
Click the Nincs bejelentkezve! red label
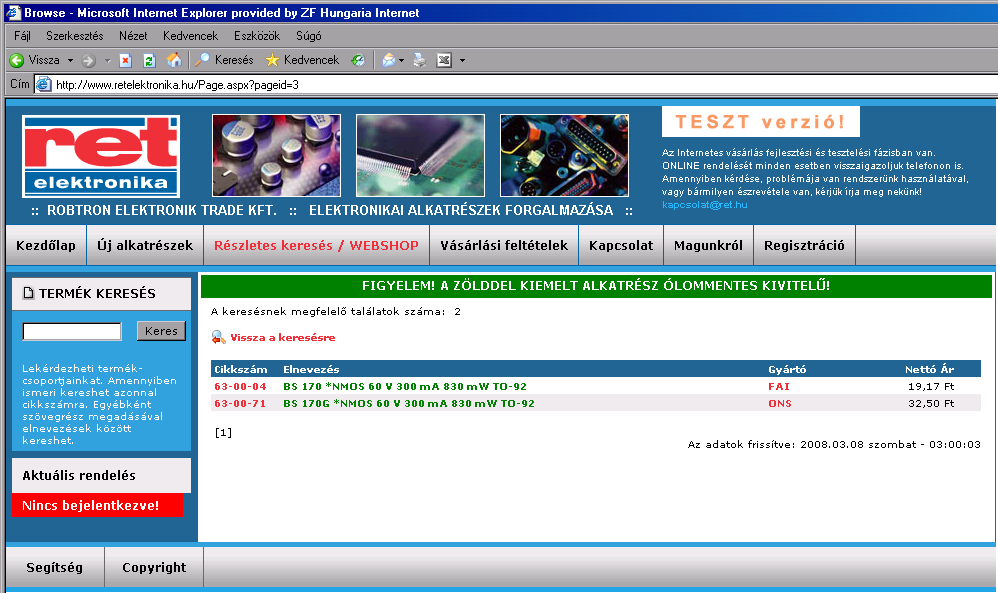click(97, 505)
